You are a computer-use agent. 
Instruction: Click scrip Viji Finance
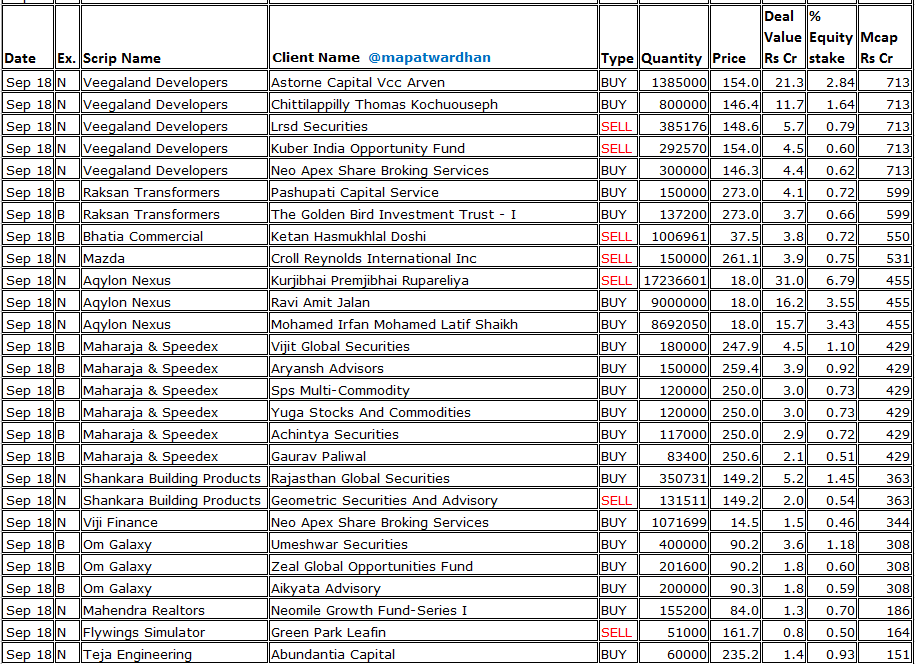[x=120, y=523]
